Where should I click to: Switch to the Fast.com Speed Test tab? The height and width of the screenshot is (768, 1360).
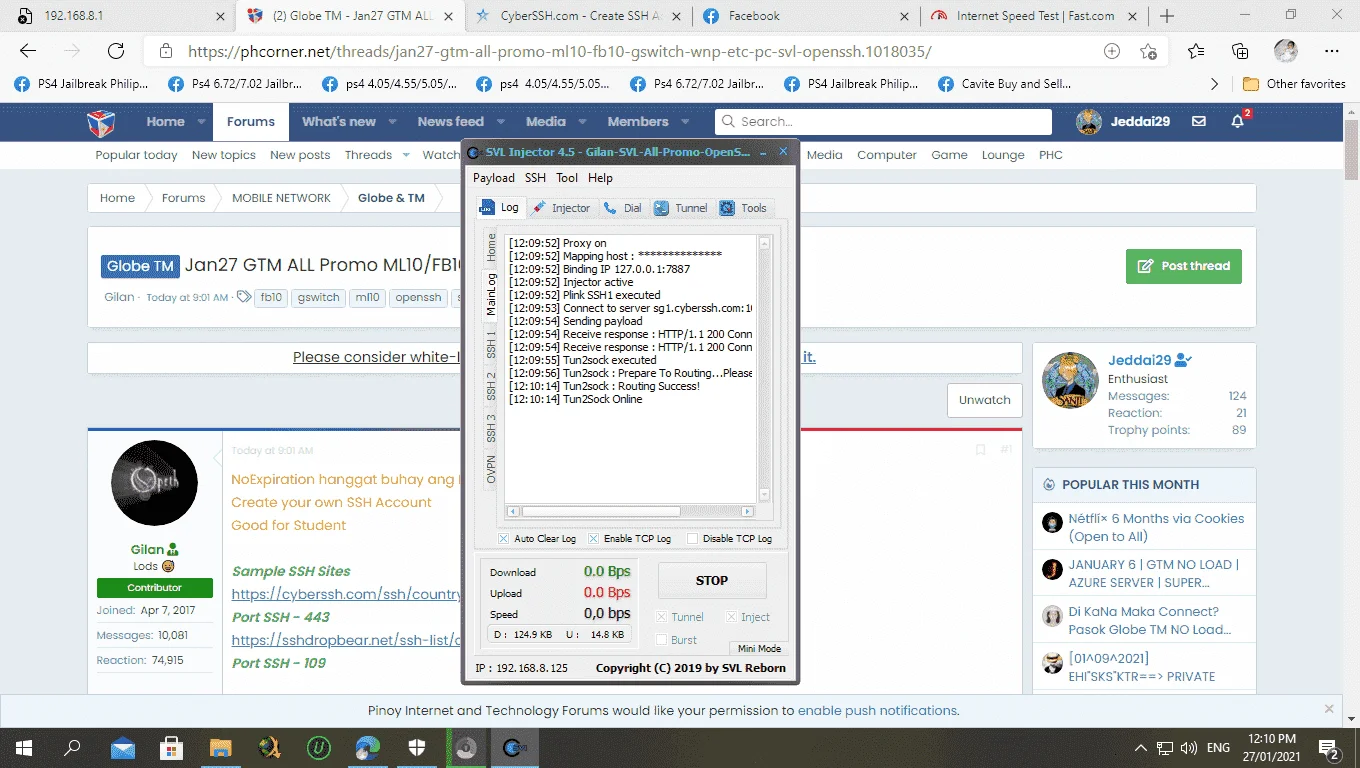(1035, 16)
